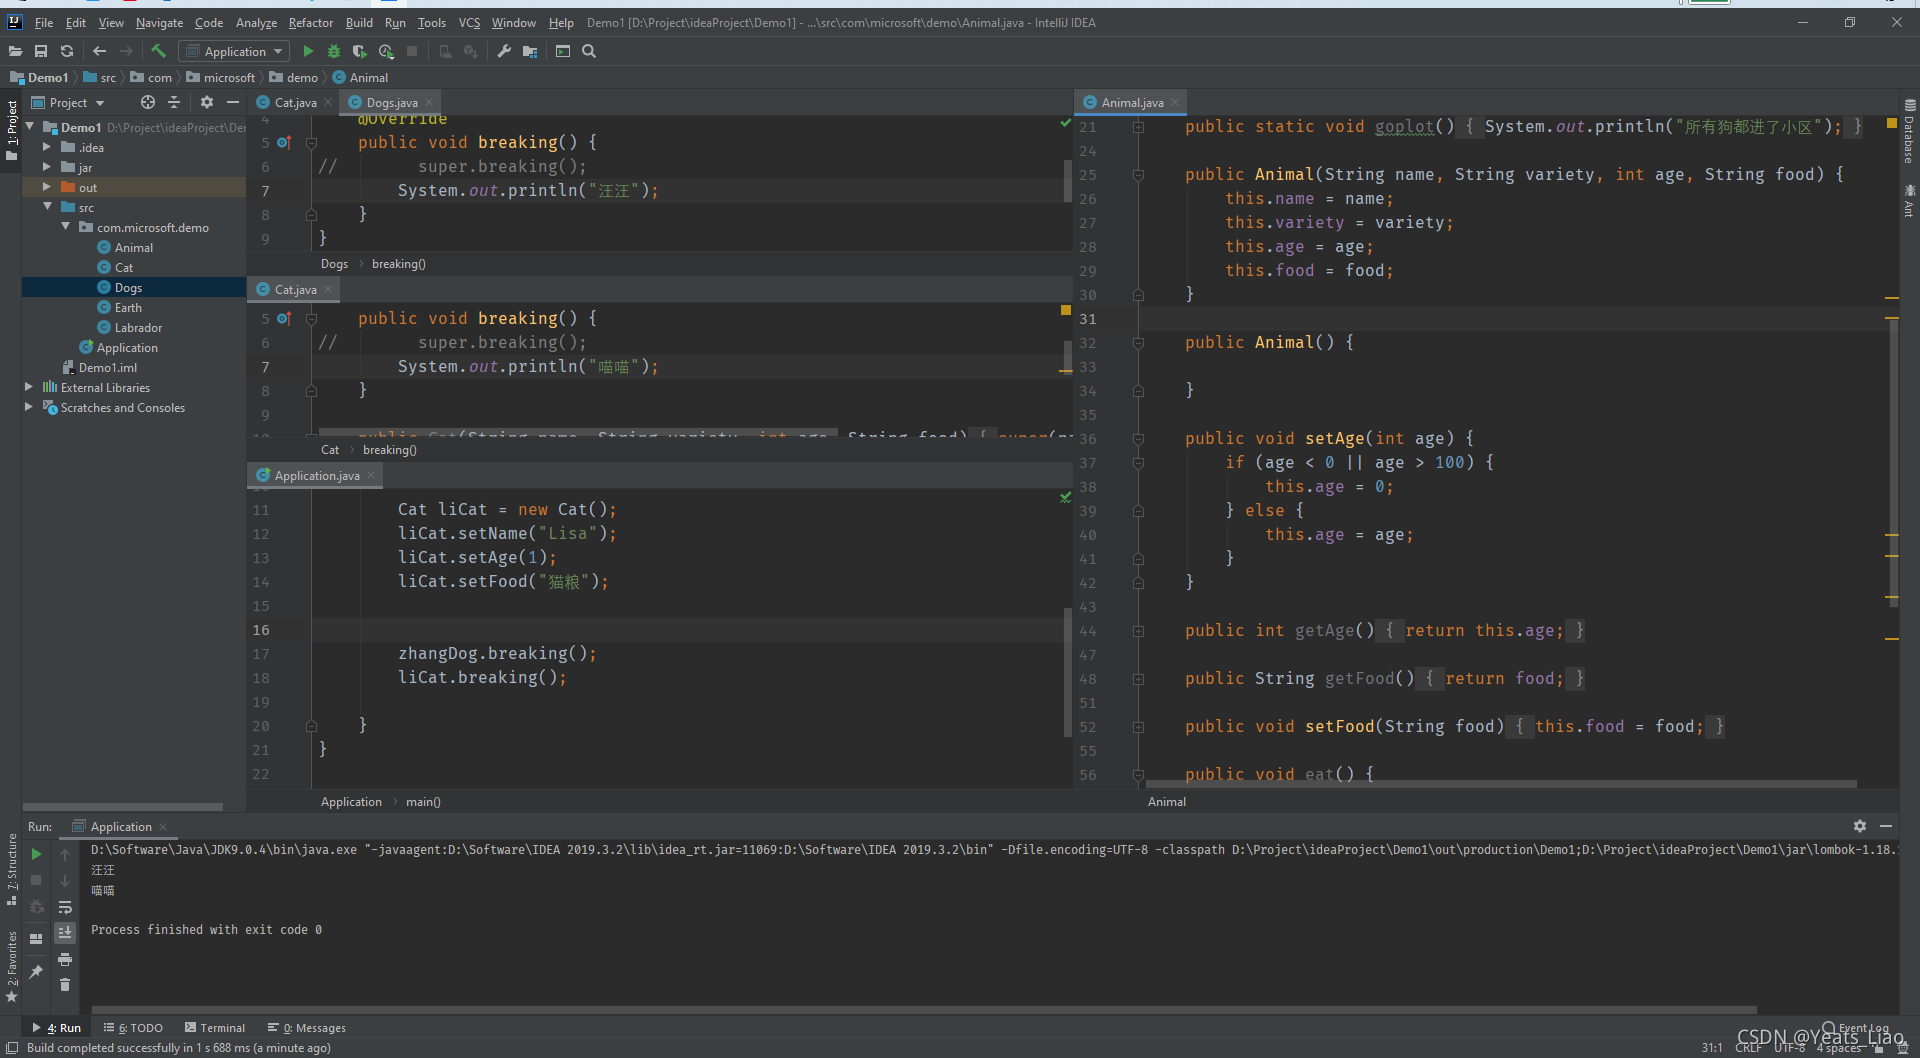Open Search Everywhere magnifier icon
Viewport: 1920px width, 1058px height.
[589, 51]
